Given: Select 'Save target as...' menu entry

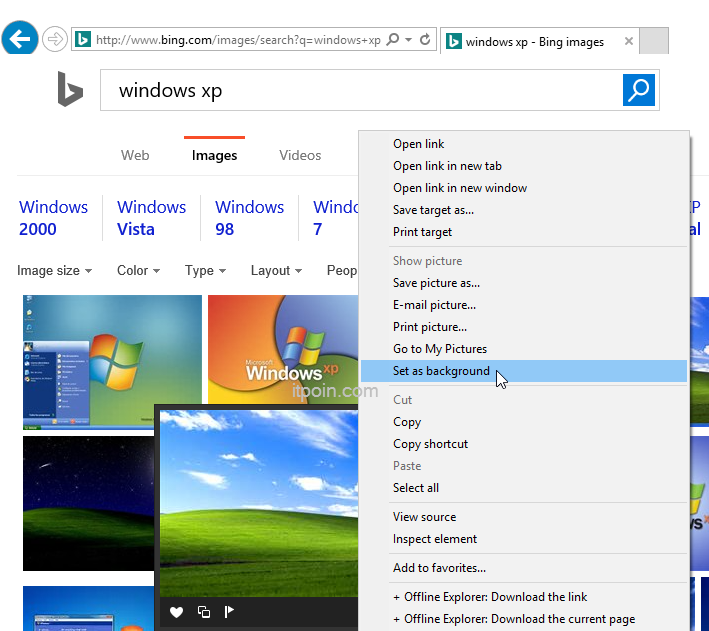Looking at the screenshot, I should point(524,210).
